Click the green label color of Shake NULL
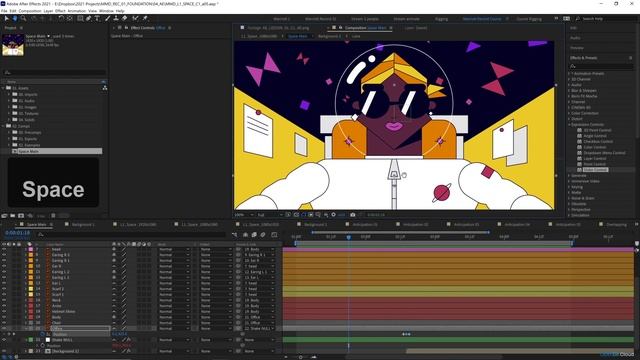The height and width of the screenshot is (360, 640). [x=31, y=340]
